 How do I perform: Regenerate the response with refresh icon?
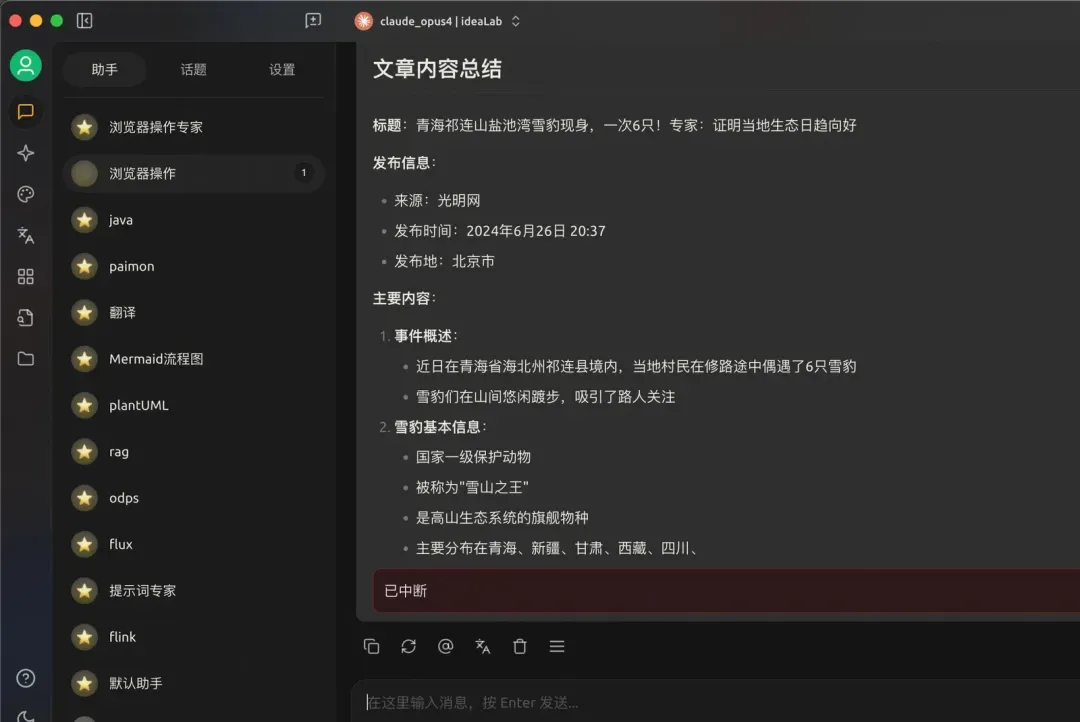pos(408,646)
